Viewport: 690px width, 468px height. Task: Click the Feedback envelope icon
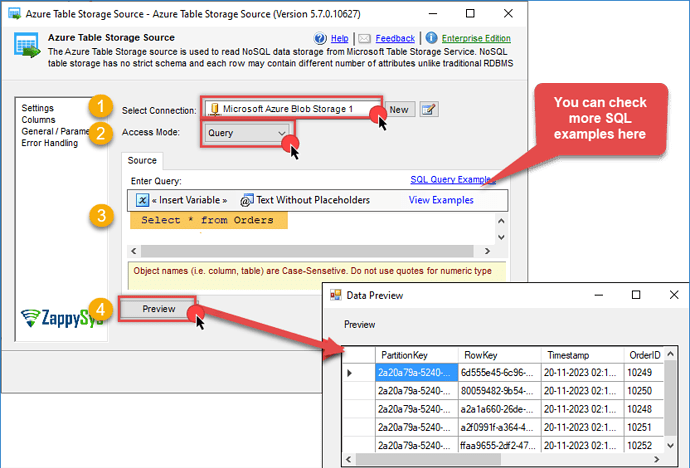tap(364, 39)
